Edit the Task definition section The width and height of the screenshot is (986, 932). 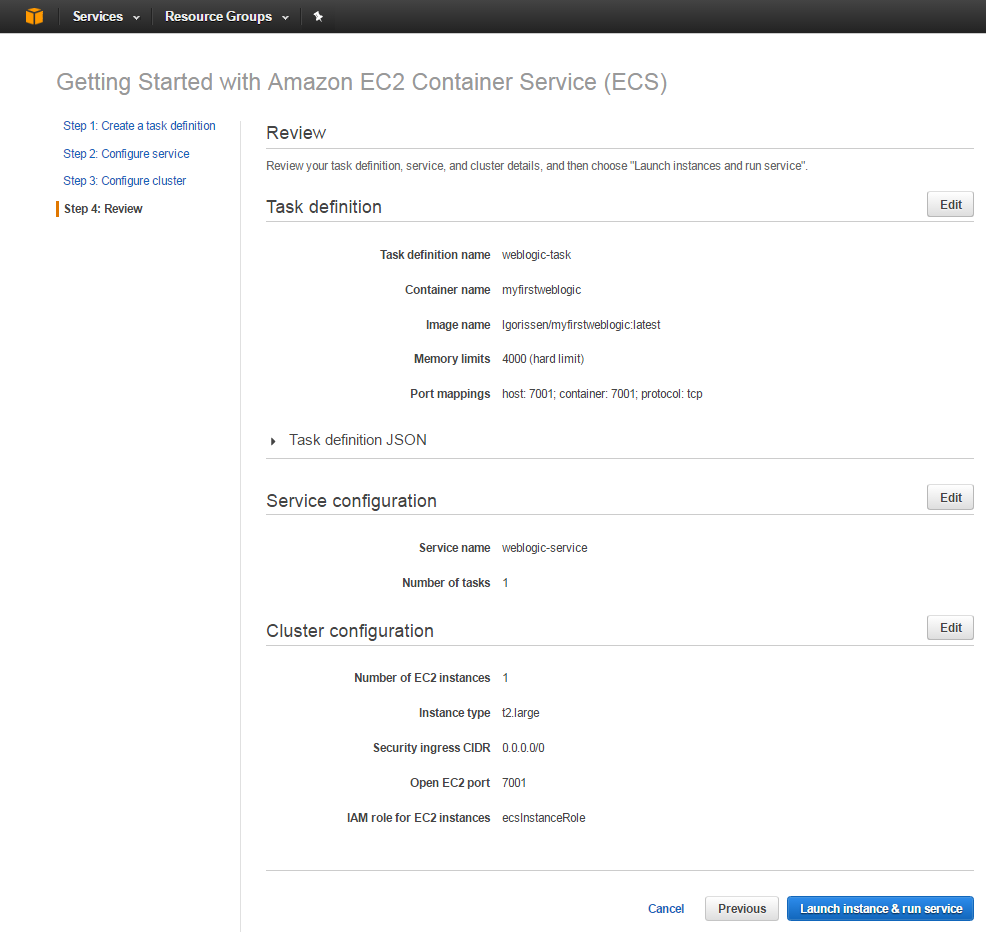950,205
